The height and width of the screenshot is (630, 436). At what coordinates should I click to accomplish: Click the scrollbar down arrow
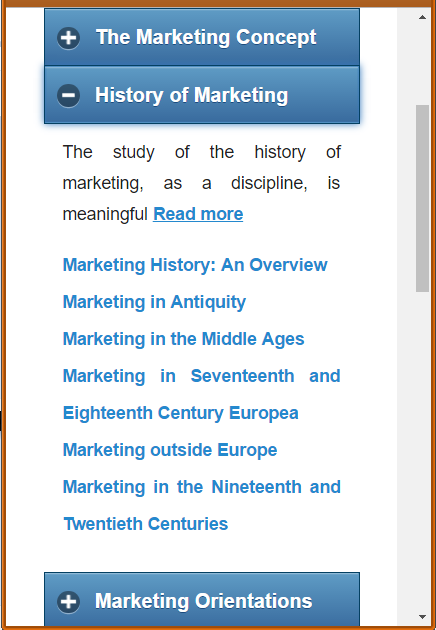[422, 616]
